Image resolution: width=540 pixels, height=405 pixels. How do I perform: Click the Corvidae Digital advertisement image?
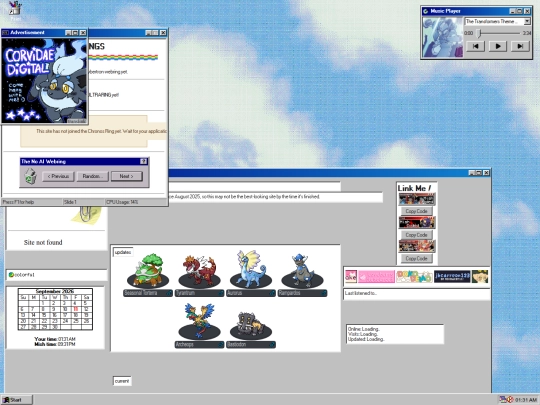(x=44, y=80)
